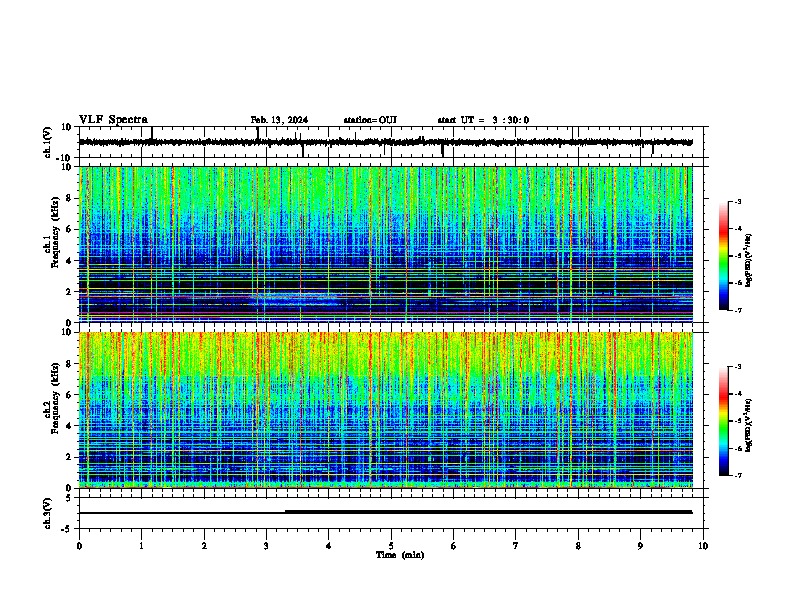Click the '-3' label on ch.1 colorbar
Image resolution: width=792 pixels, height=612 pixels.
[738, 202]
